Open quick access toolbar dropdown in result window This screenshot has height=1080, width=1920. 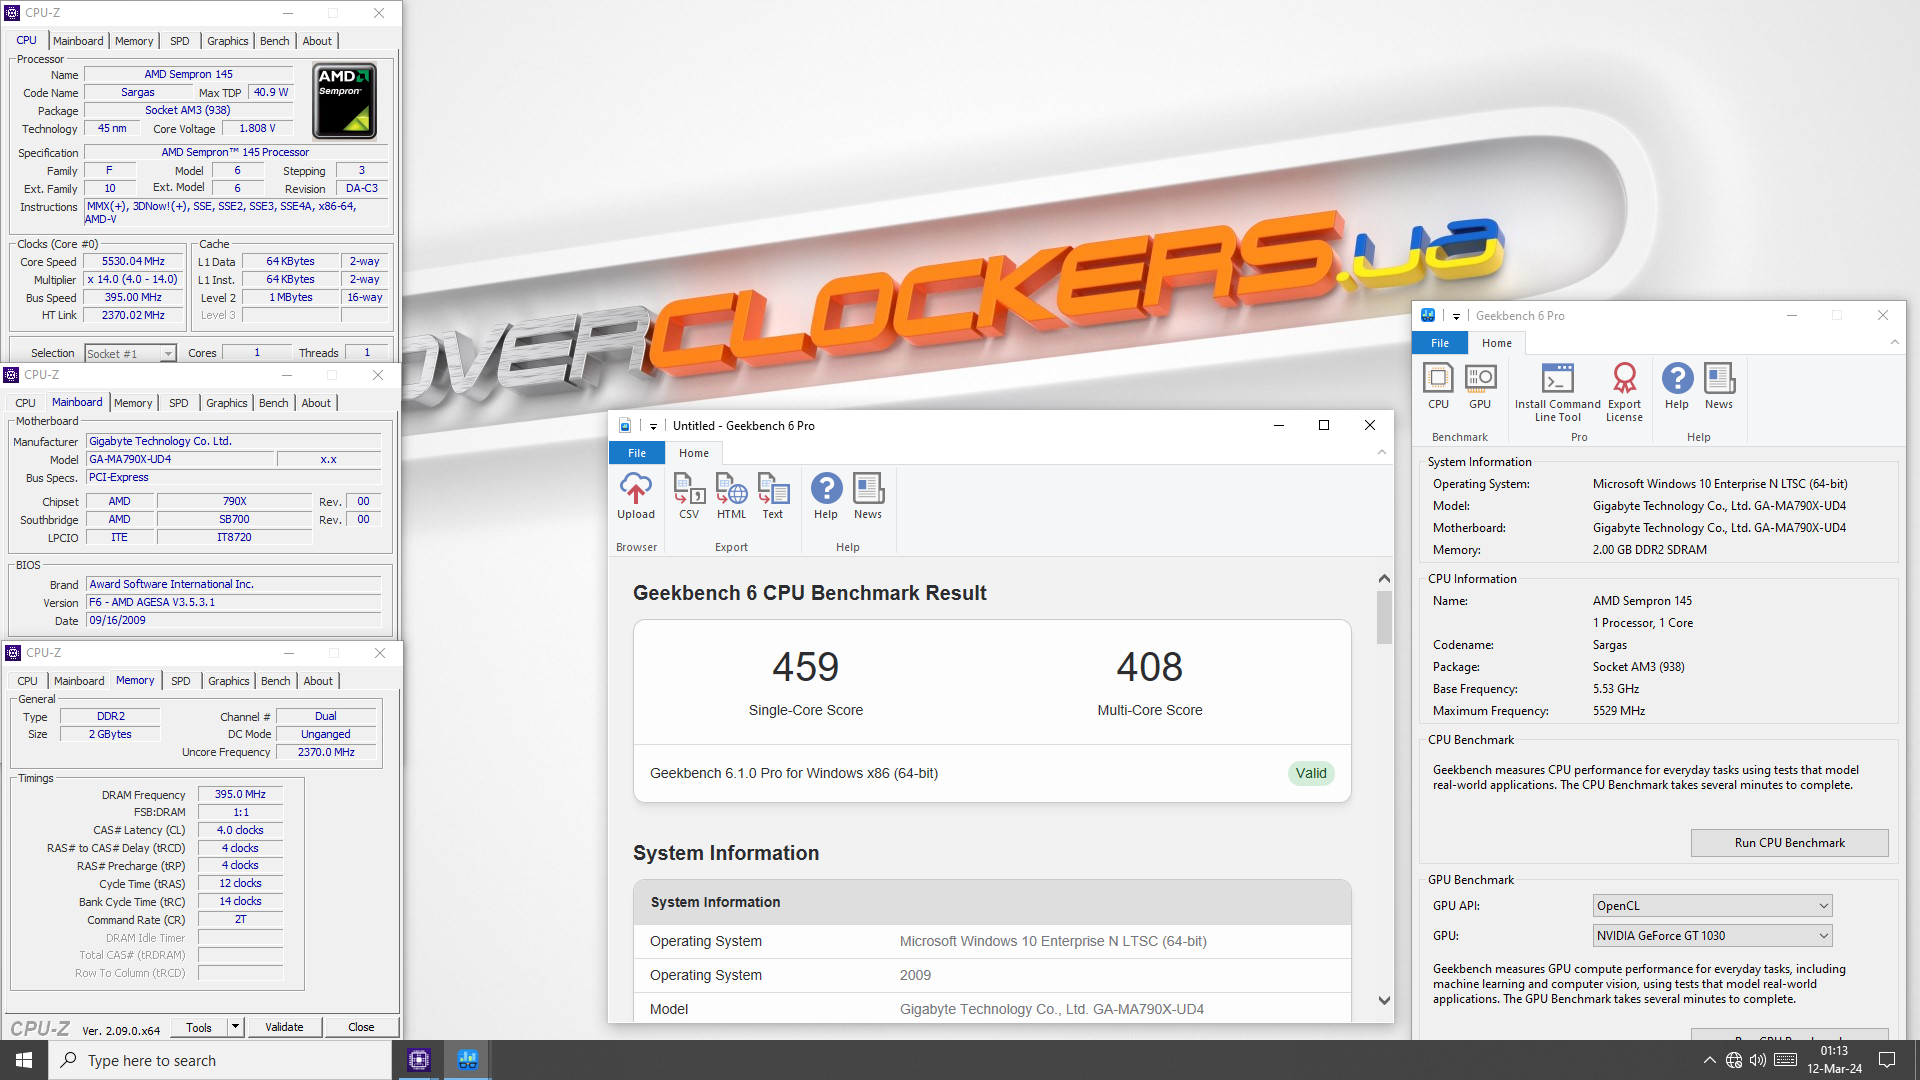(x=653, y=426)
